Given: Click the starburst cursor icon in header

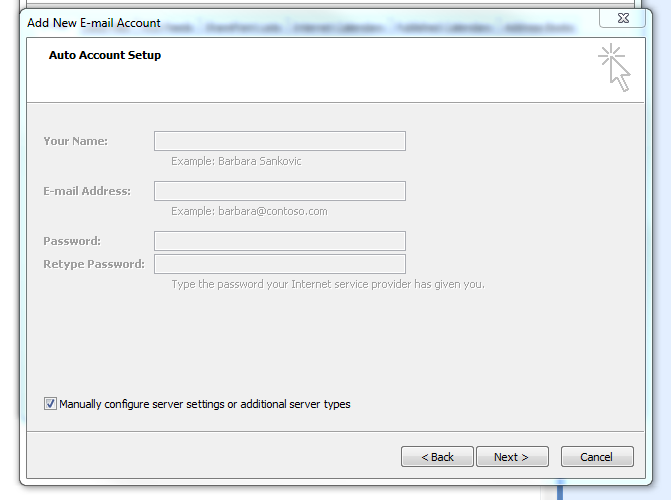Looking at the screenshot, I should 615,67.
